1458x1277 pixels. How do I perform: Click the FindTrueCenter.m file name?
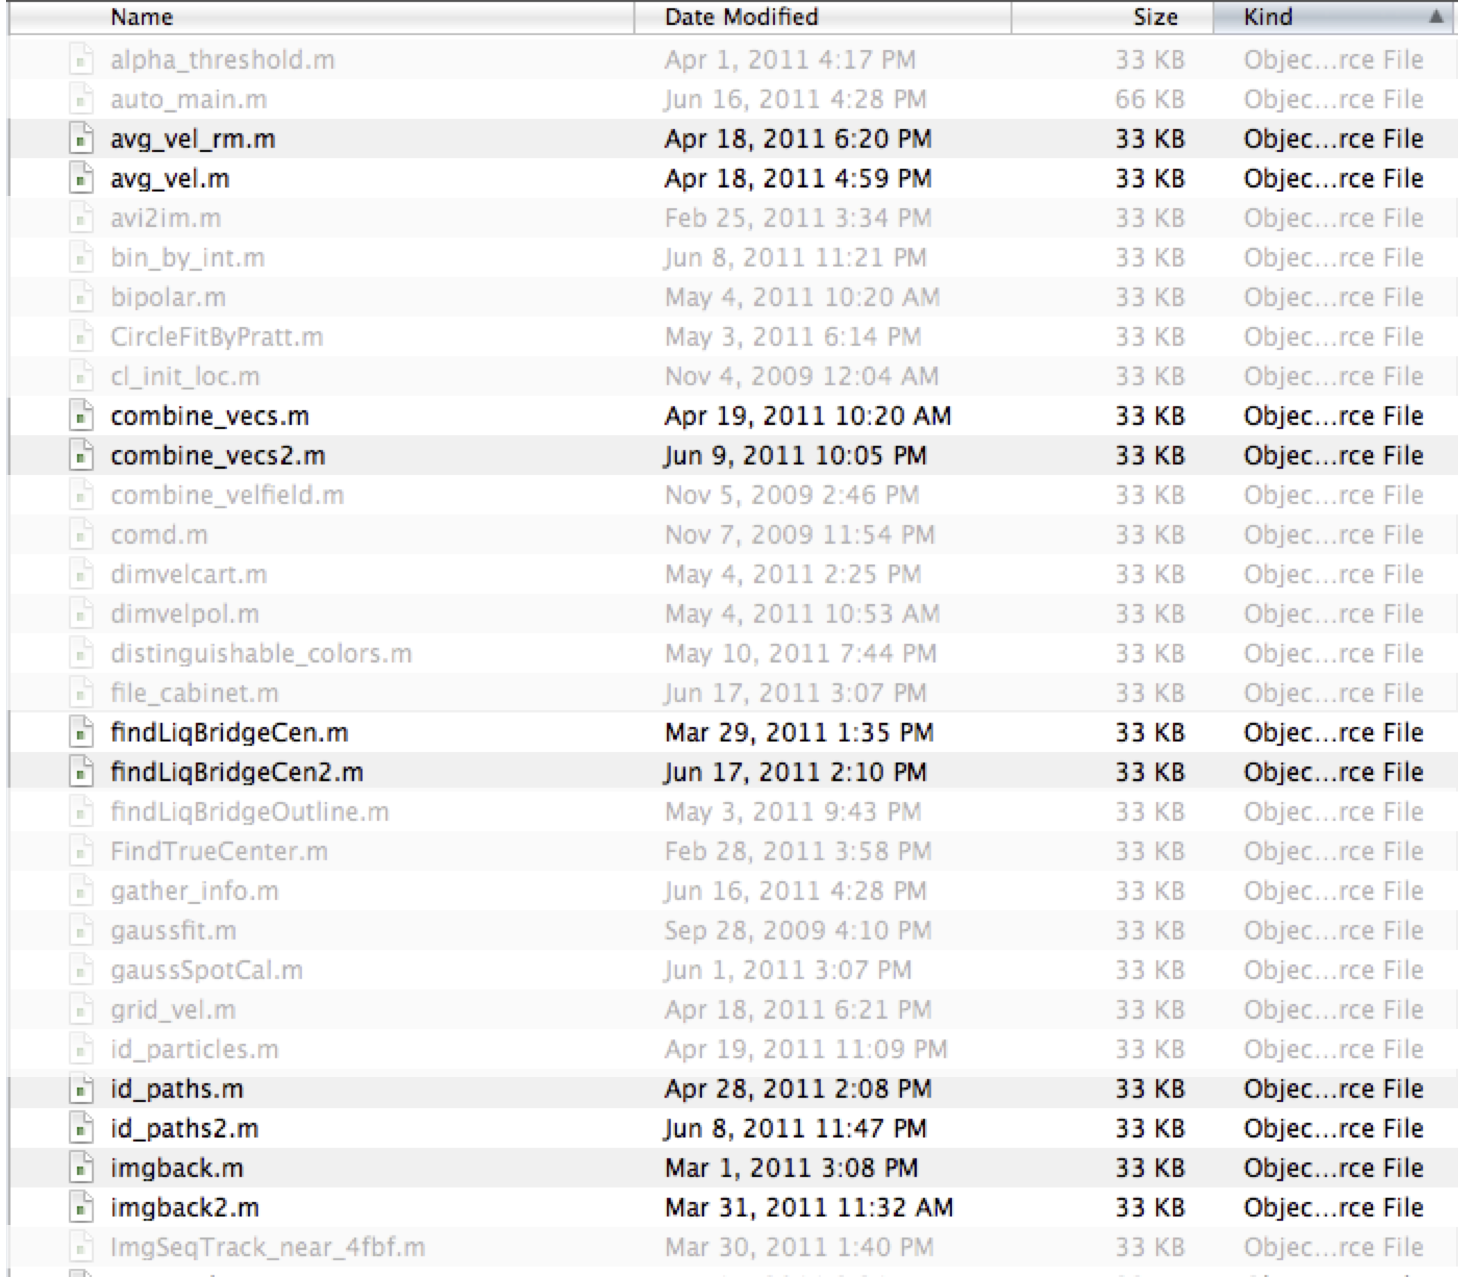[219, 852]
